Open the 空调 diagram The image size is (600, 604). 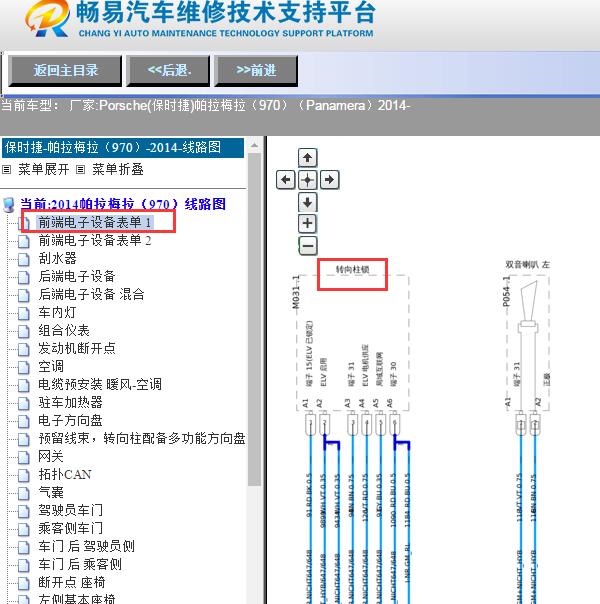[x=51, y=366]
